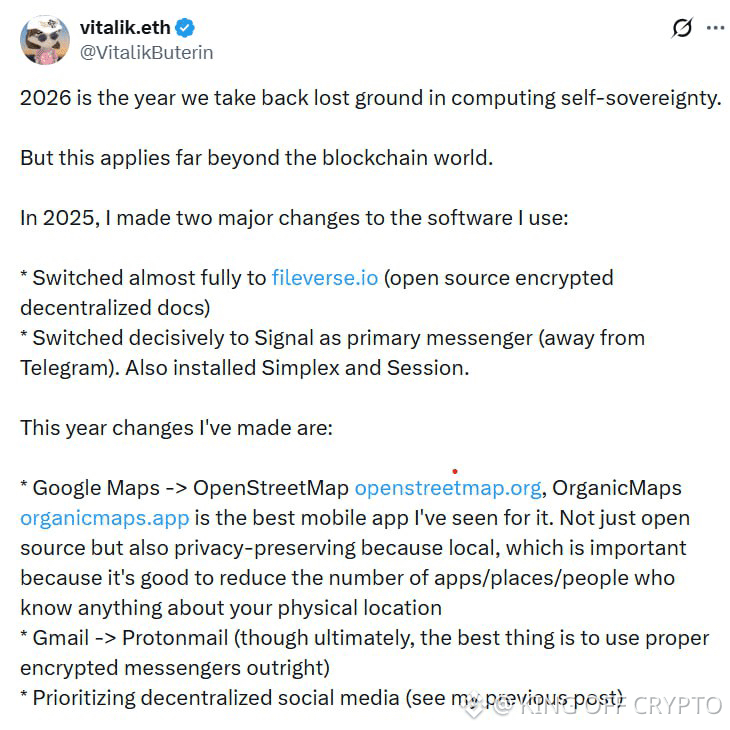Click the opening line about computing self-sovereignty

pos(370,99)
